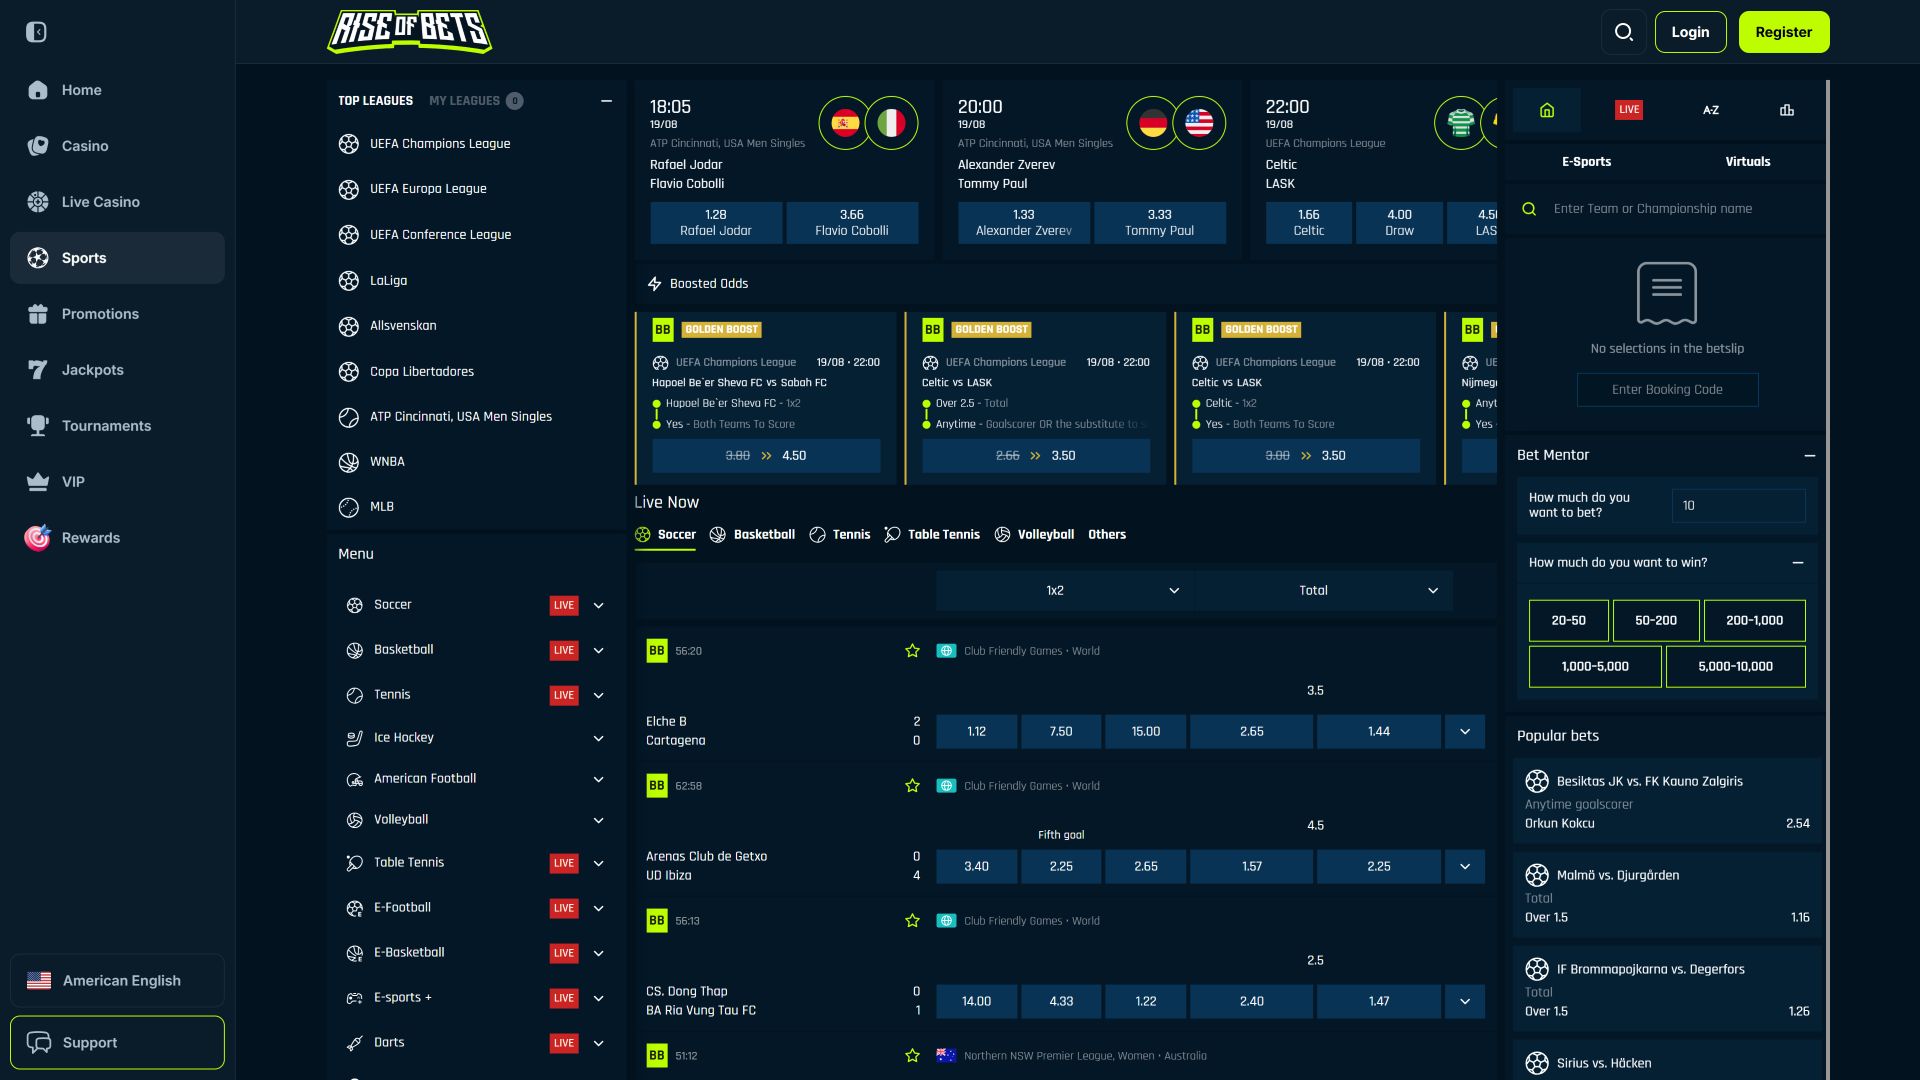This screenshot has width=1920, height=1080.
Task: Open the A-Z sports listing icon
Action: click(x=1711, y=110)
